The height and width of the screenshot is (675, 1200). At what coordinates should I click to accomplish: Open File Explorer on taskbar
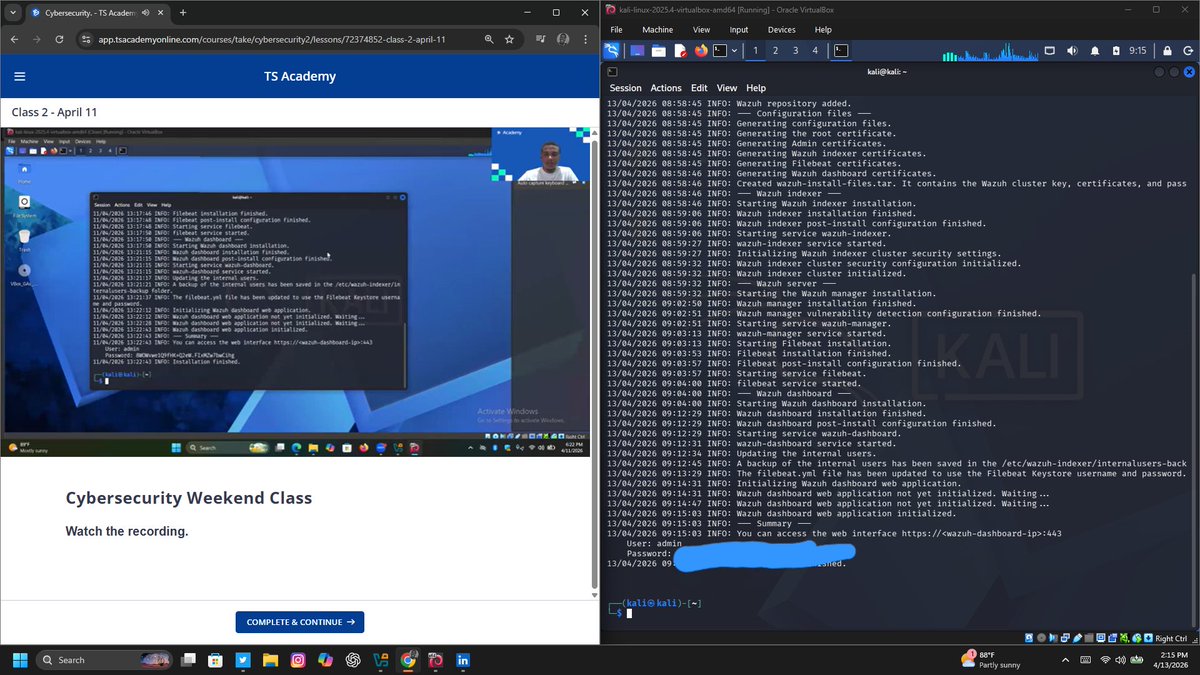click(x=270, y=660)
